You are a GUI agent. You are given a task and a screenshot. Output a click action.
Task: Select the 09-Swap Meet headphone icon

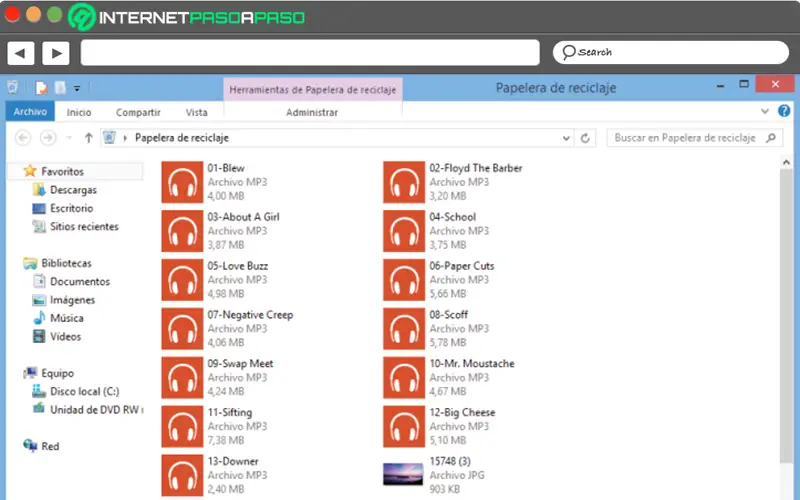click(182, 378)
